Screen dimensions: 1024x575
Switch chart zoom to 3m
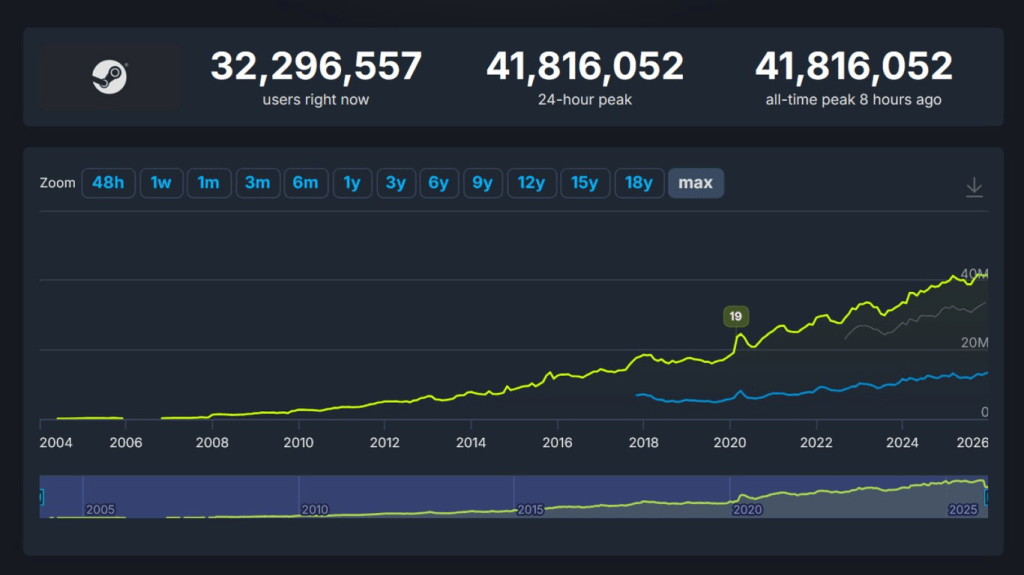coord(257,183)
